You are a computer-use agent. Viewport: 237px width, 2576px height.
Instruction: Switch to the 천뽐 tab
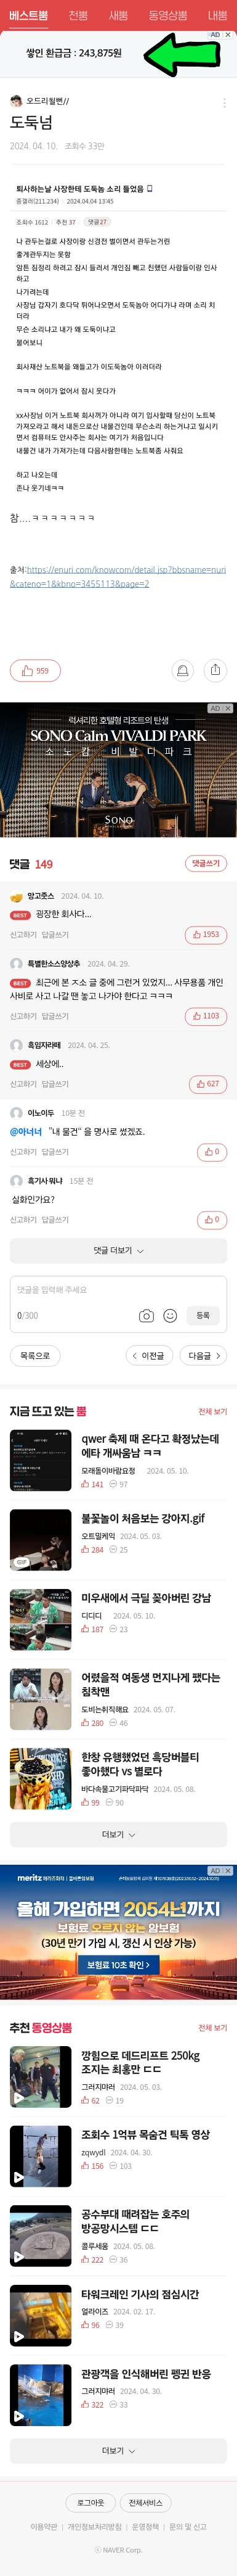point(77,16)
